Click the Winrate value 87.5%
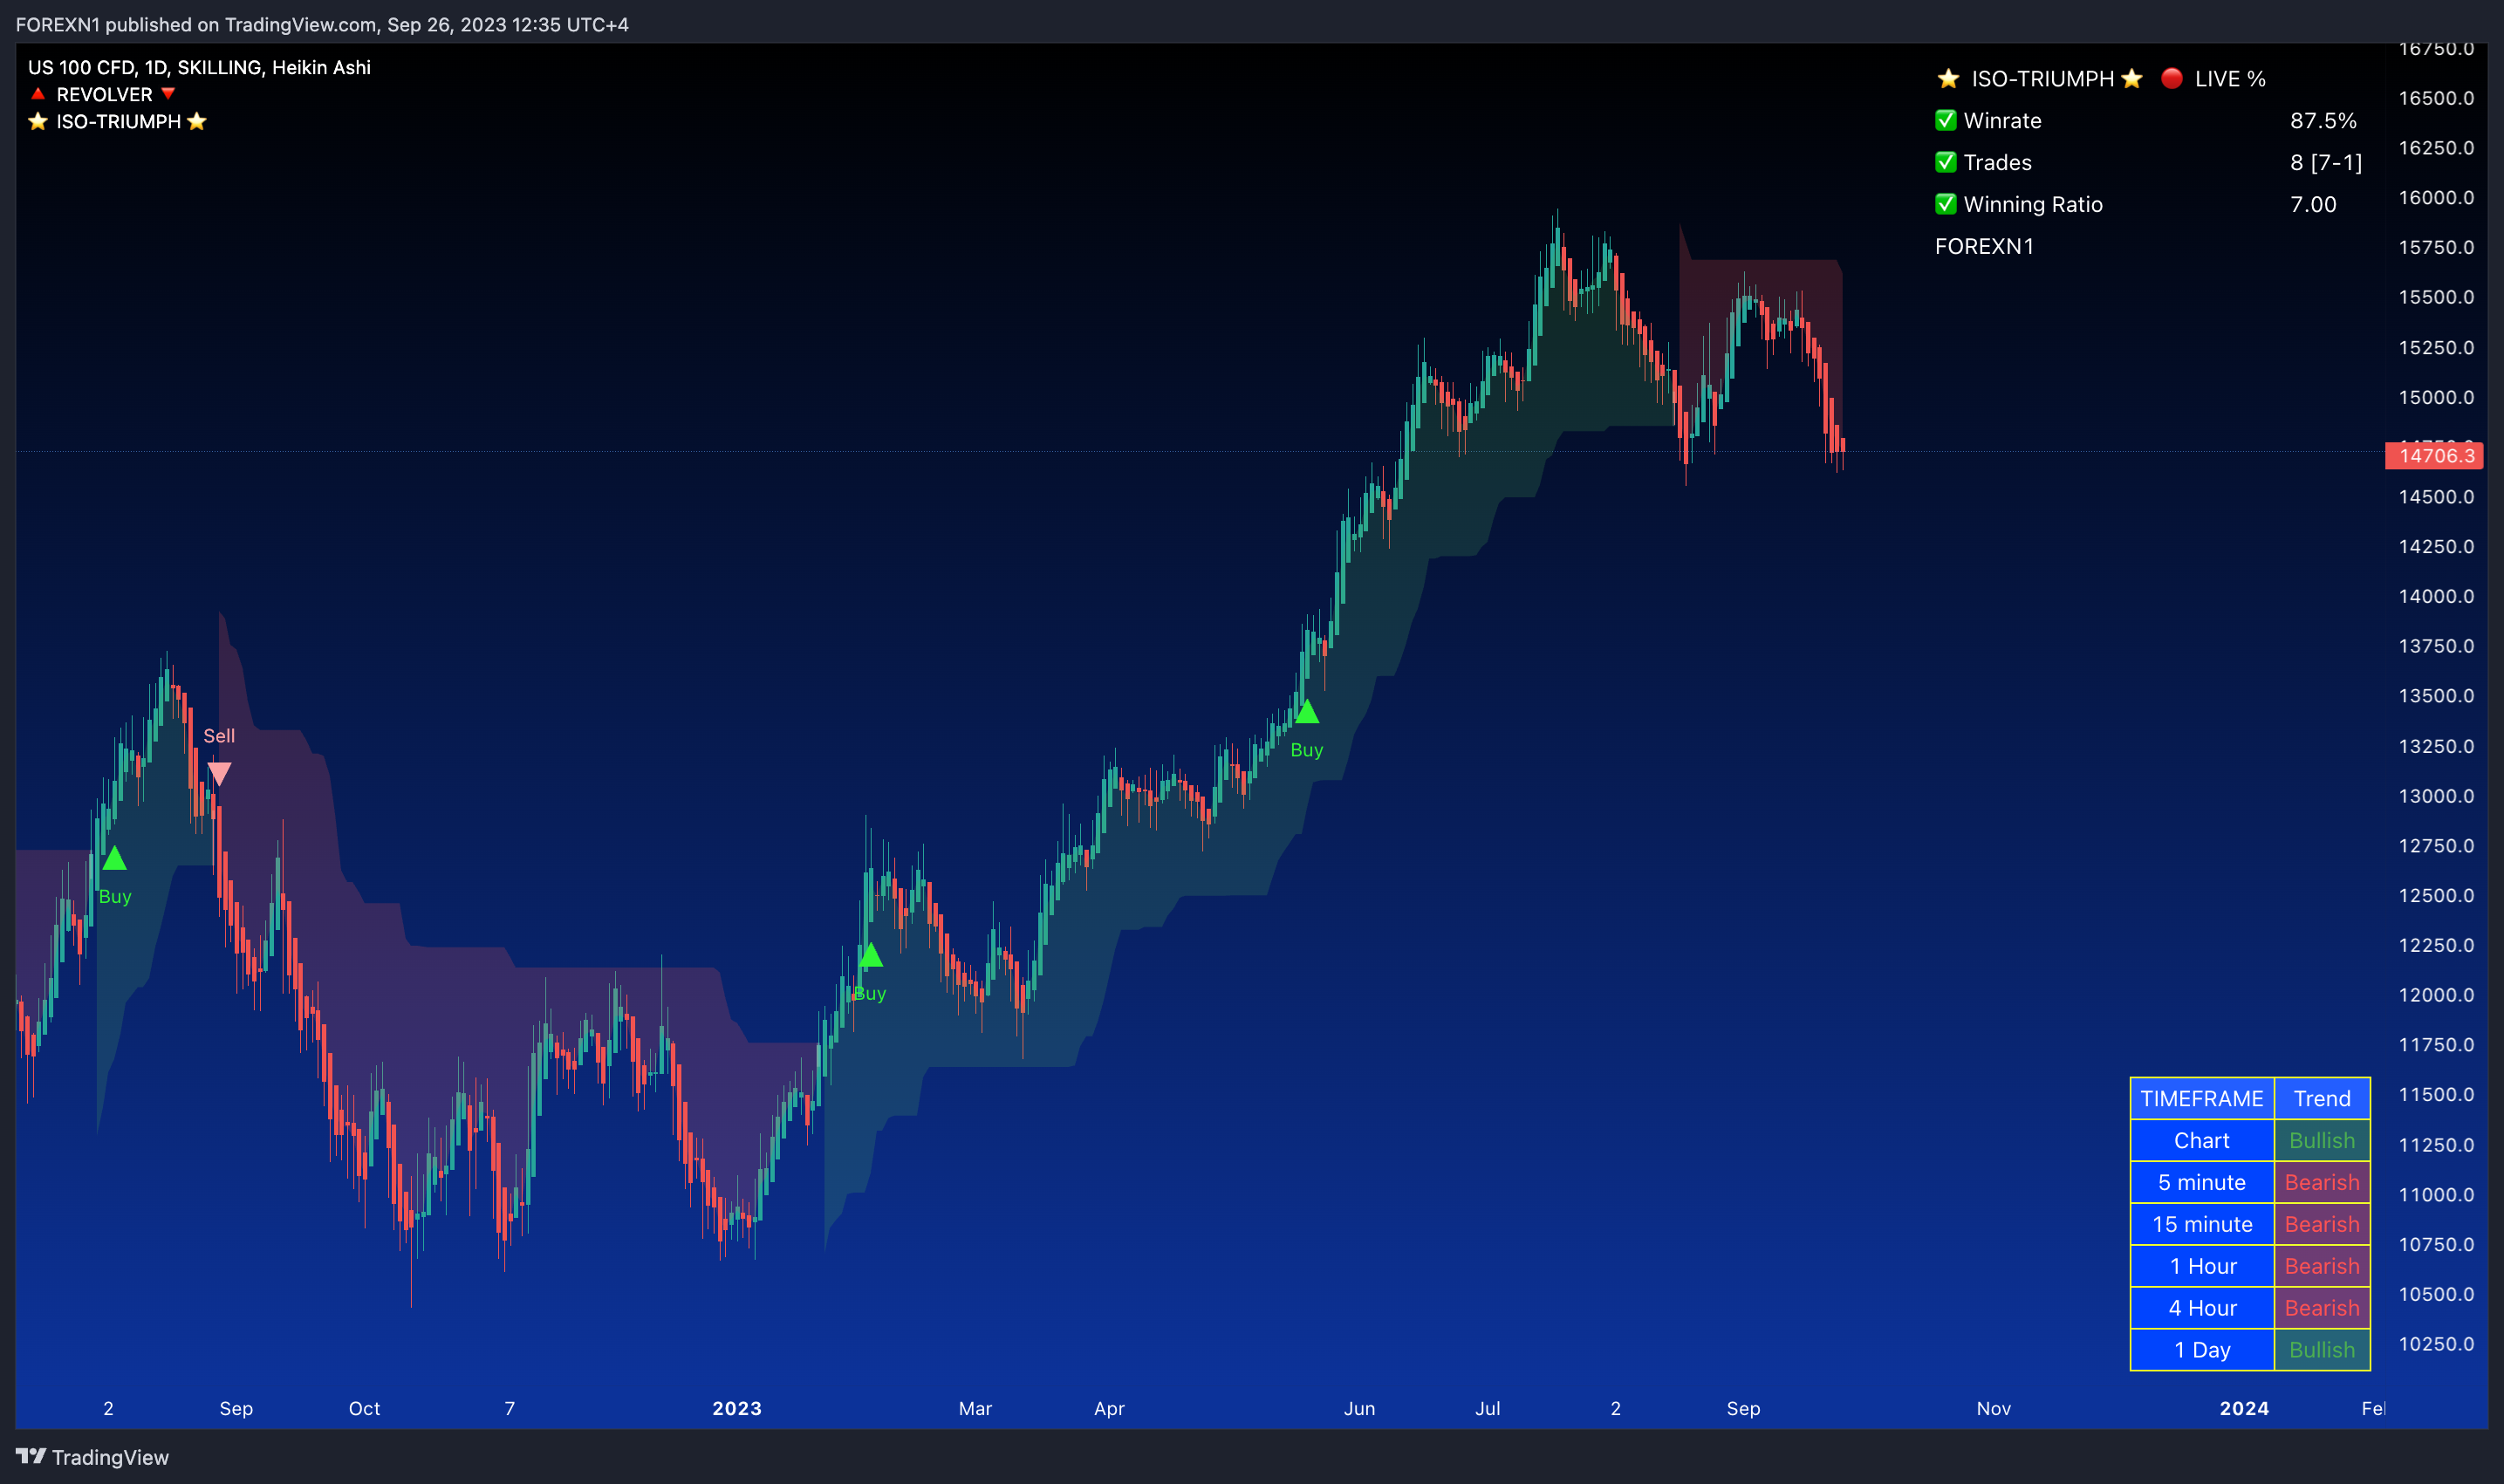 point(2323,120)
